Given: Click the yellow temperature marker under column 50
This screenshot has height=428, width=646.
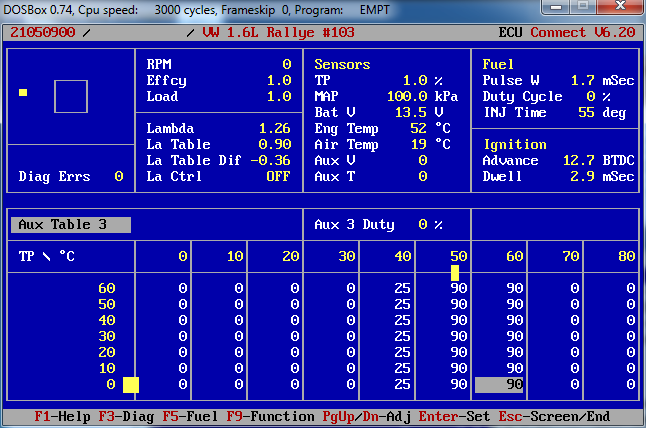Looking at the screenshot, I should pos(455,272).
